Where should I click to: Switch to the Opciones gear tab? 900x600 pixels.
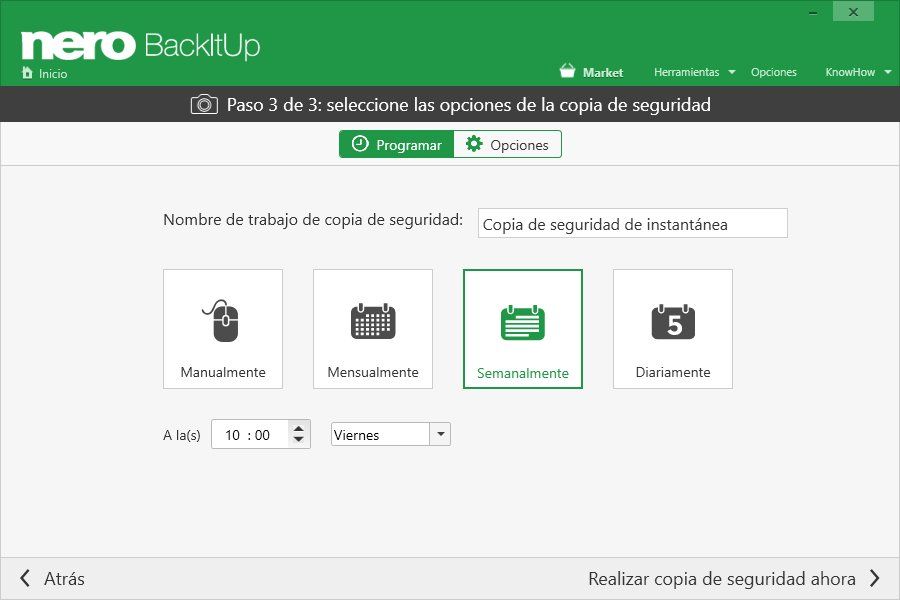(507, 144)
